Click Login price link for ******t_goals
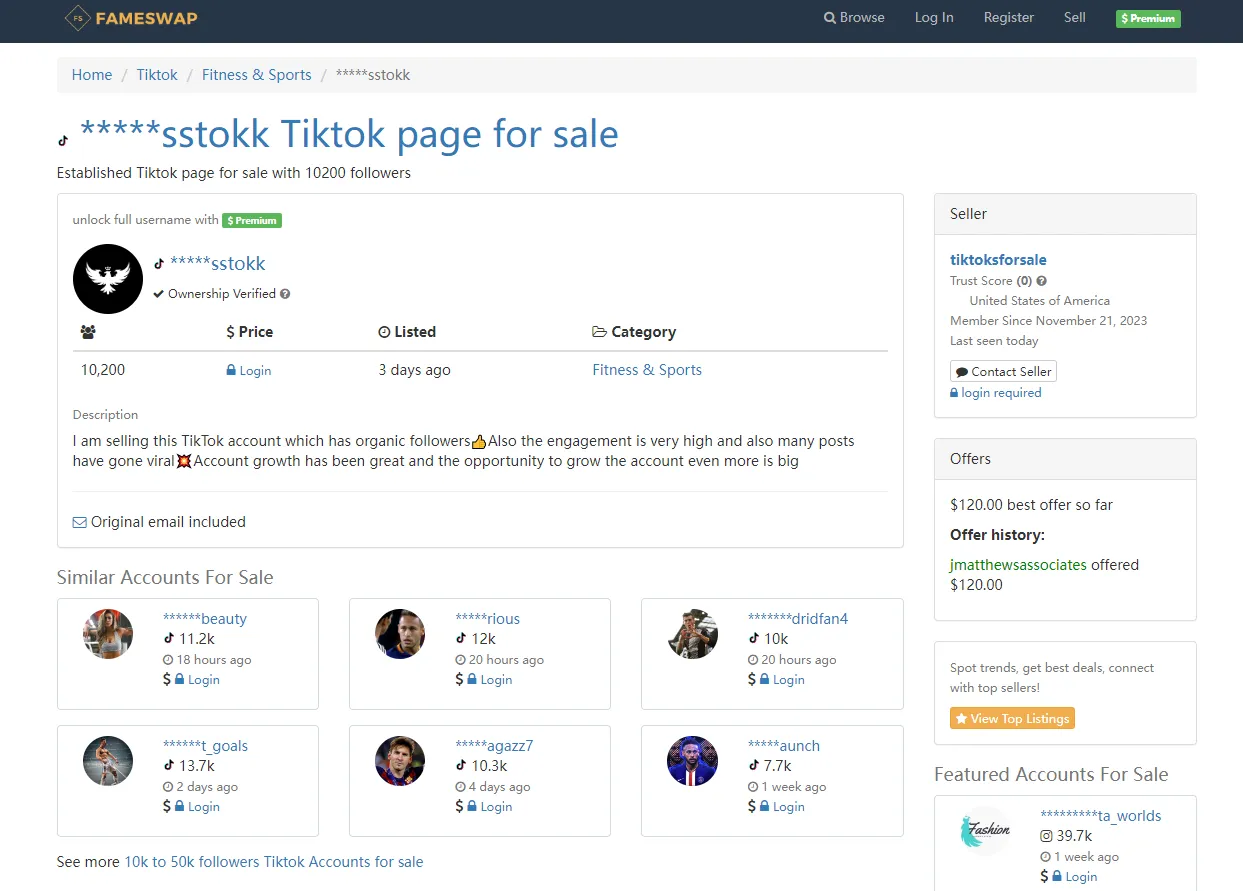The width and height of the screenshot is (1243, 891). [204, 807]
